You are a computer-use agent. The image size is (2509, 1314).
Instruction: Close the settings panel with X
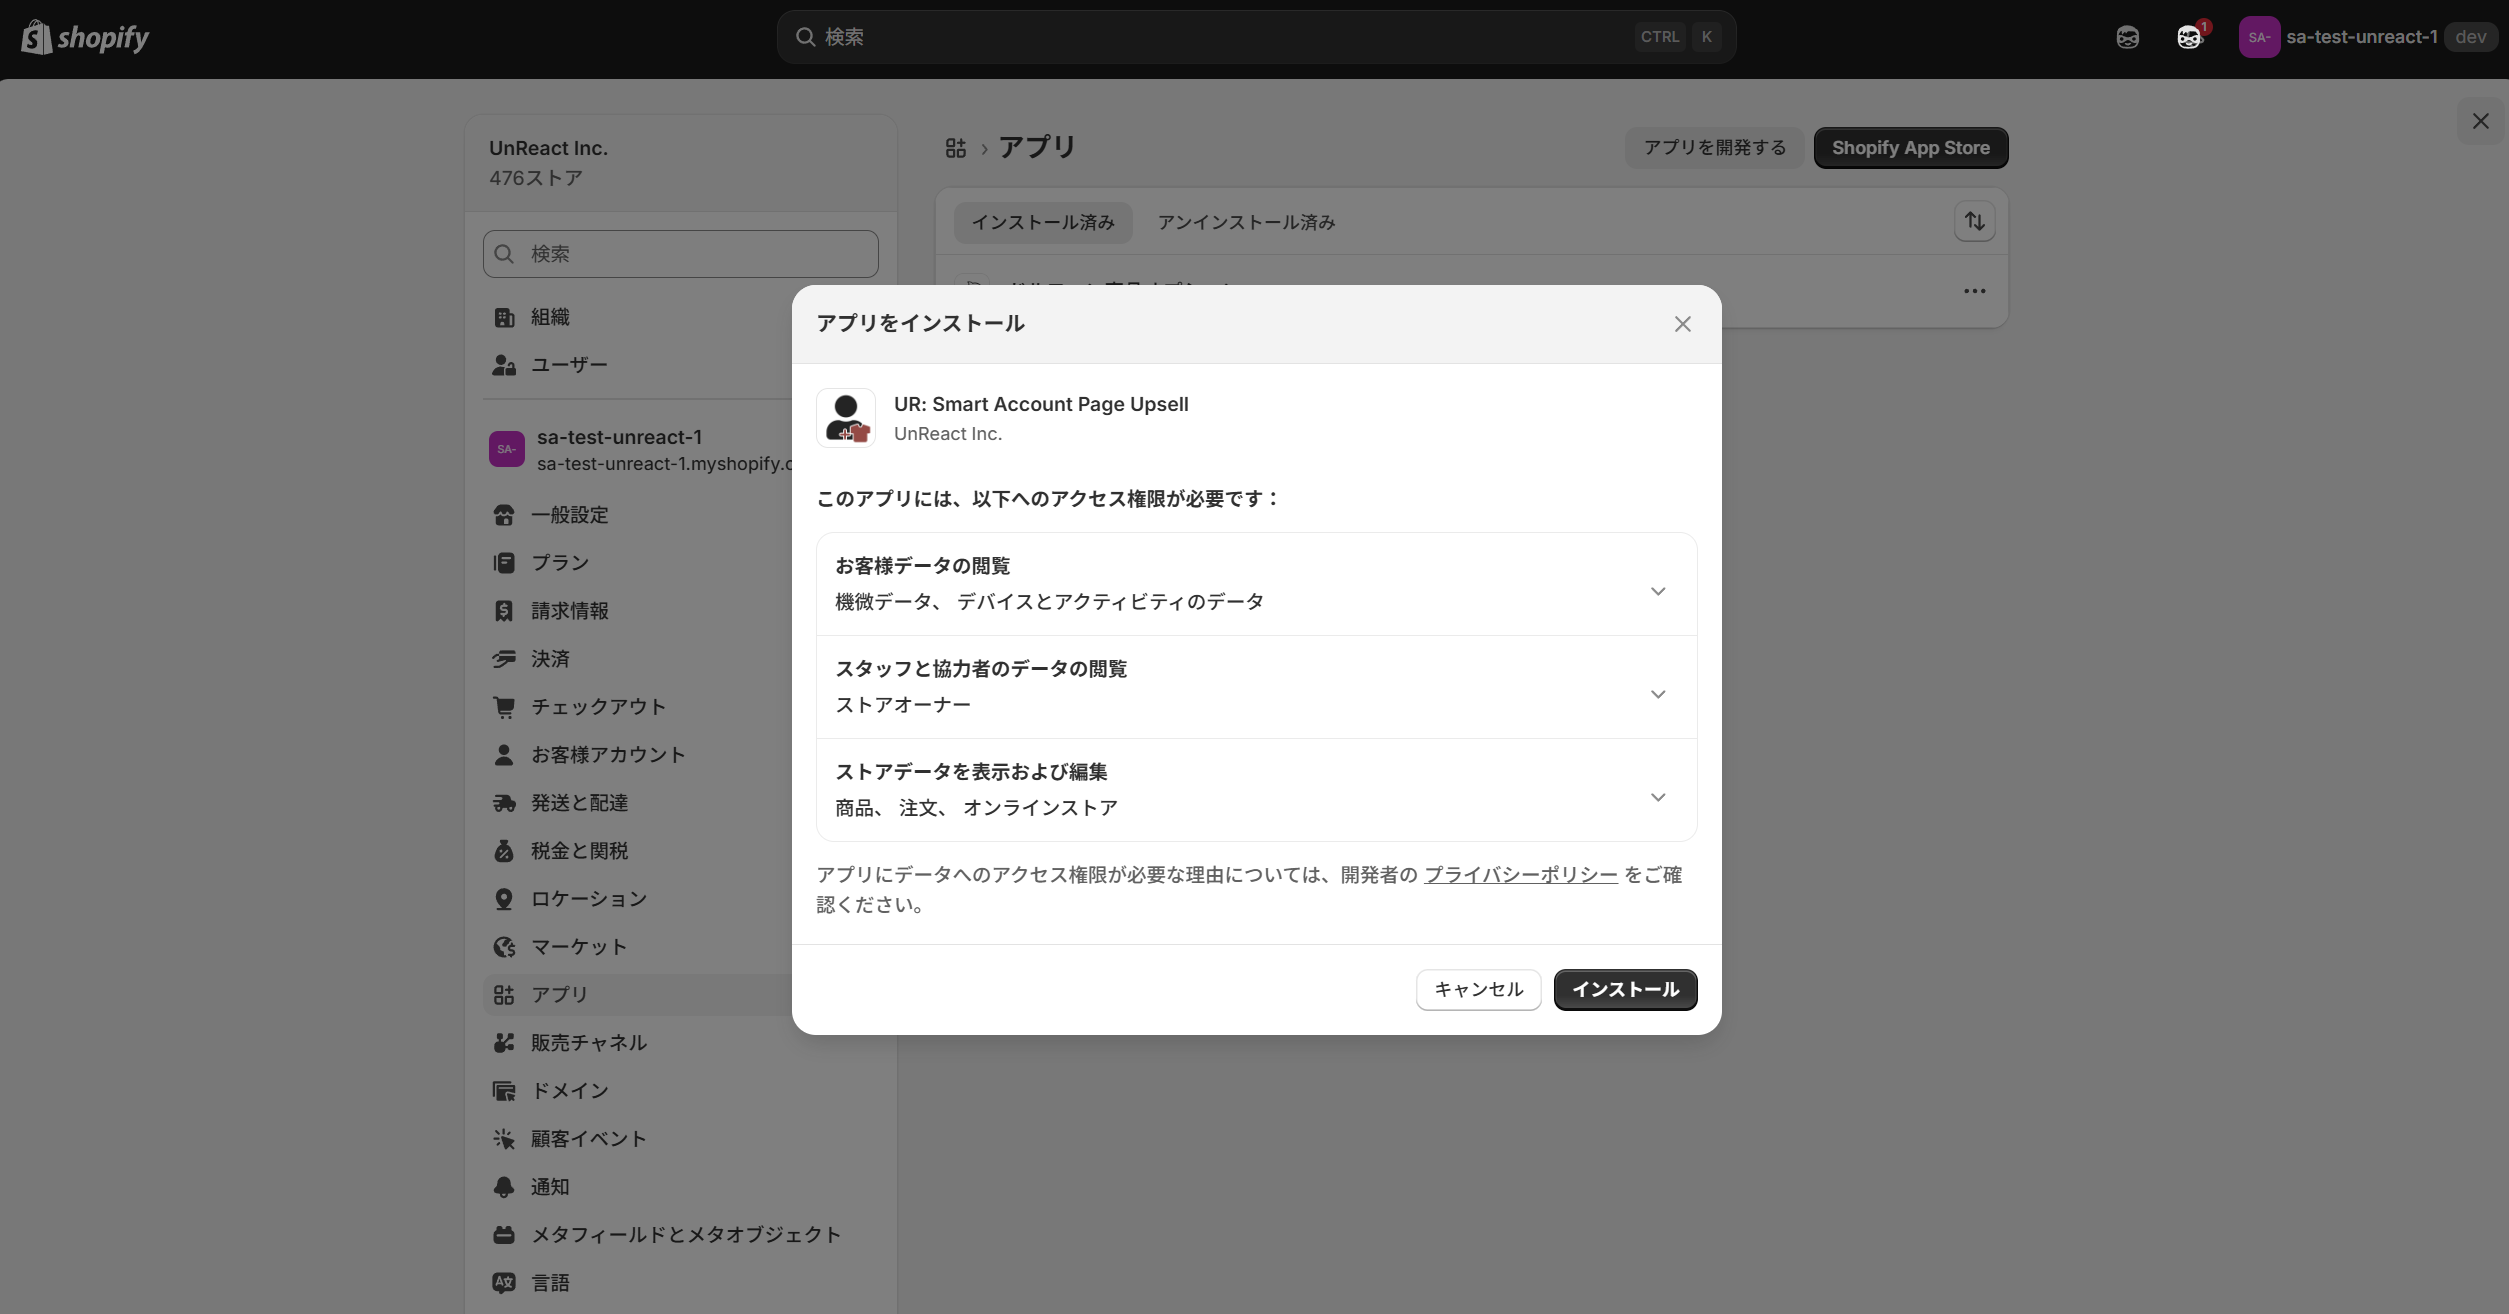point(2480,121)
